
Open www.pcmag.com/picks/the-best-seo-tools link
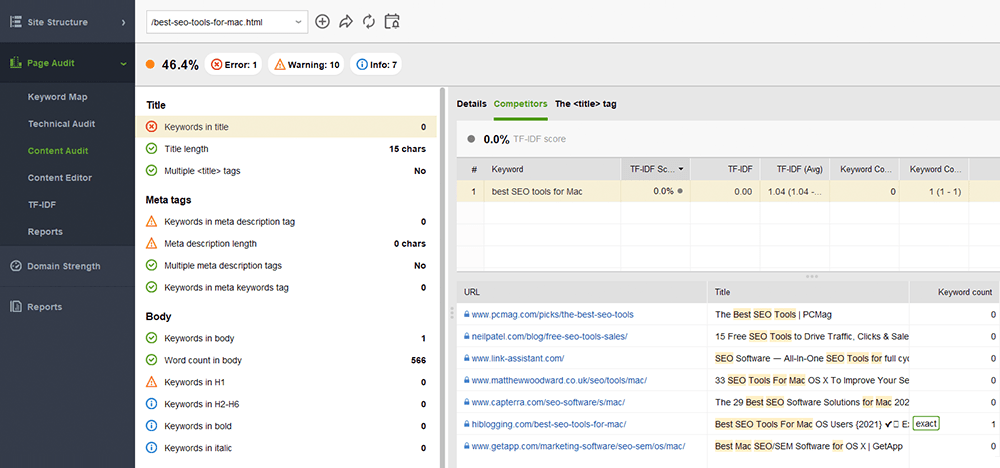552,314
